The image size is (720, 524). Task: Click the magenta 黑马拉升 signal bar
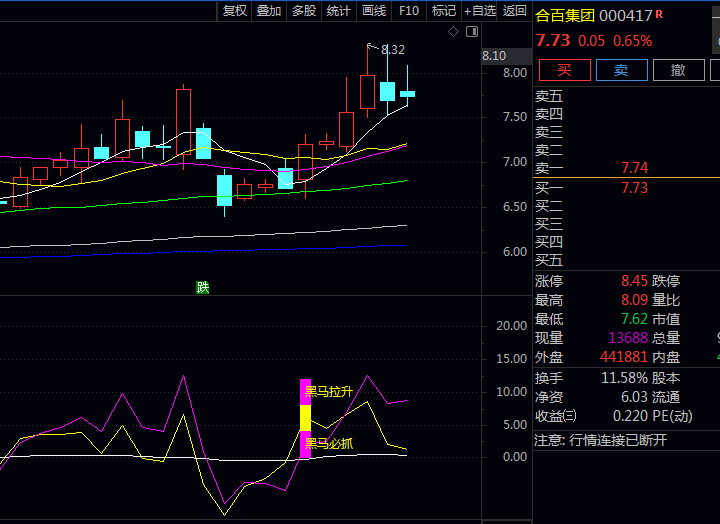[306, 392]
